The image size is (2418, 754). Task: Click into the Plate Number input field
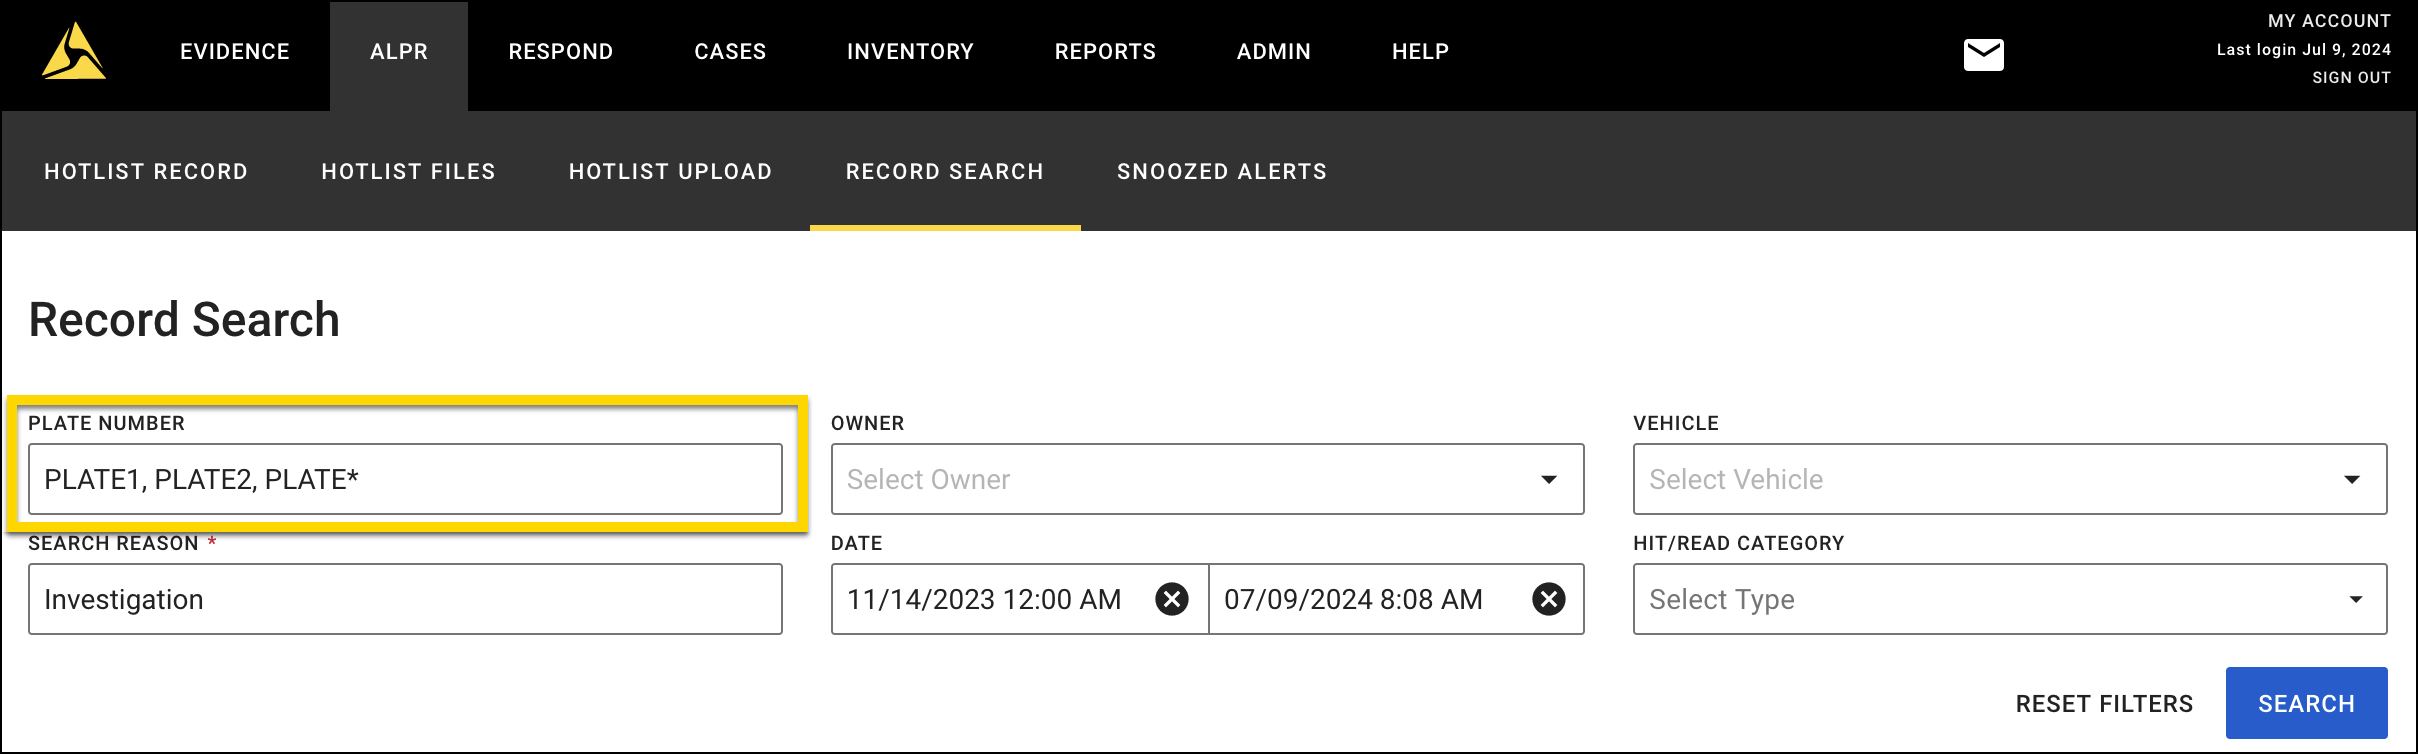pos(405,480)
